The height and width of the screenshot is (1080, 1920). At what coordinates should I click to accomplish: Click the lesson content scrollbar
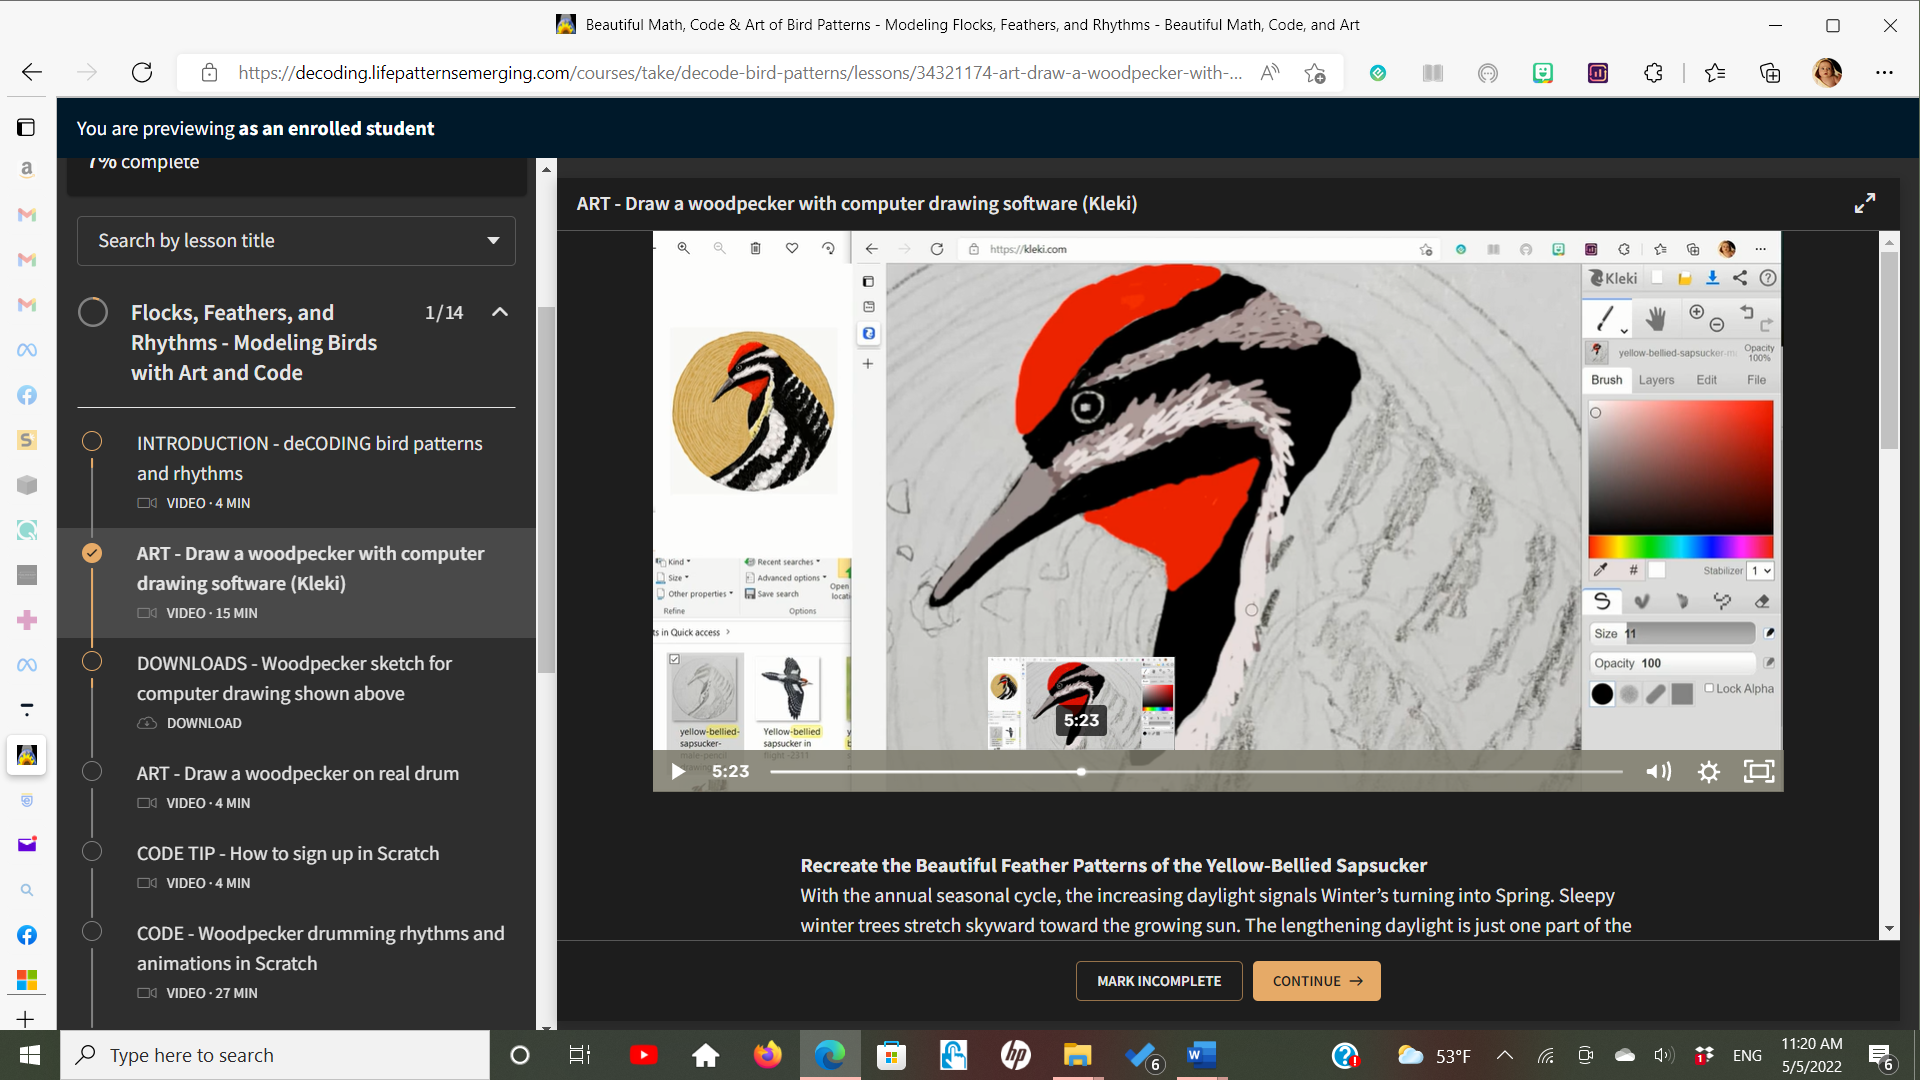point(1889,350)
